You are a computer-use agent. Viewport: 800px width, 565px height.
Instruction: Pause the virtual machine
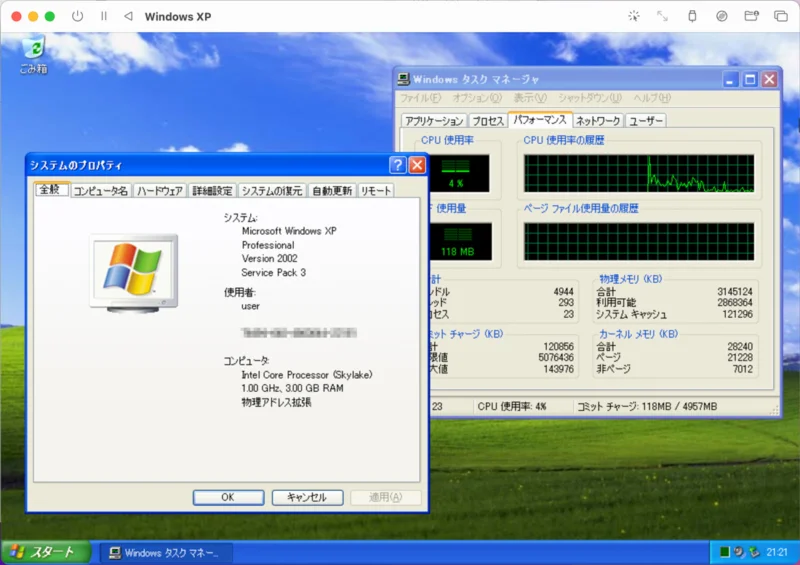pyautogui.click(x=104, y=16)
